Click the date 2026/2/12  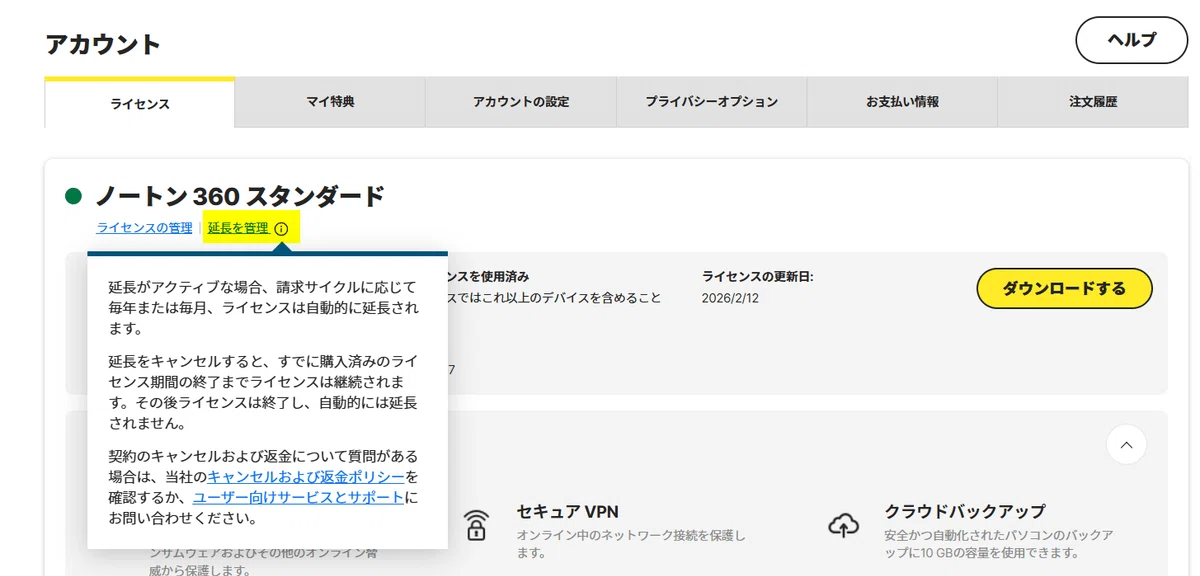click(730, 298)
